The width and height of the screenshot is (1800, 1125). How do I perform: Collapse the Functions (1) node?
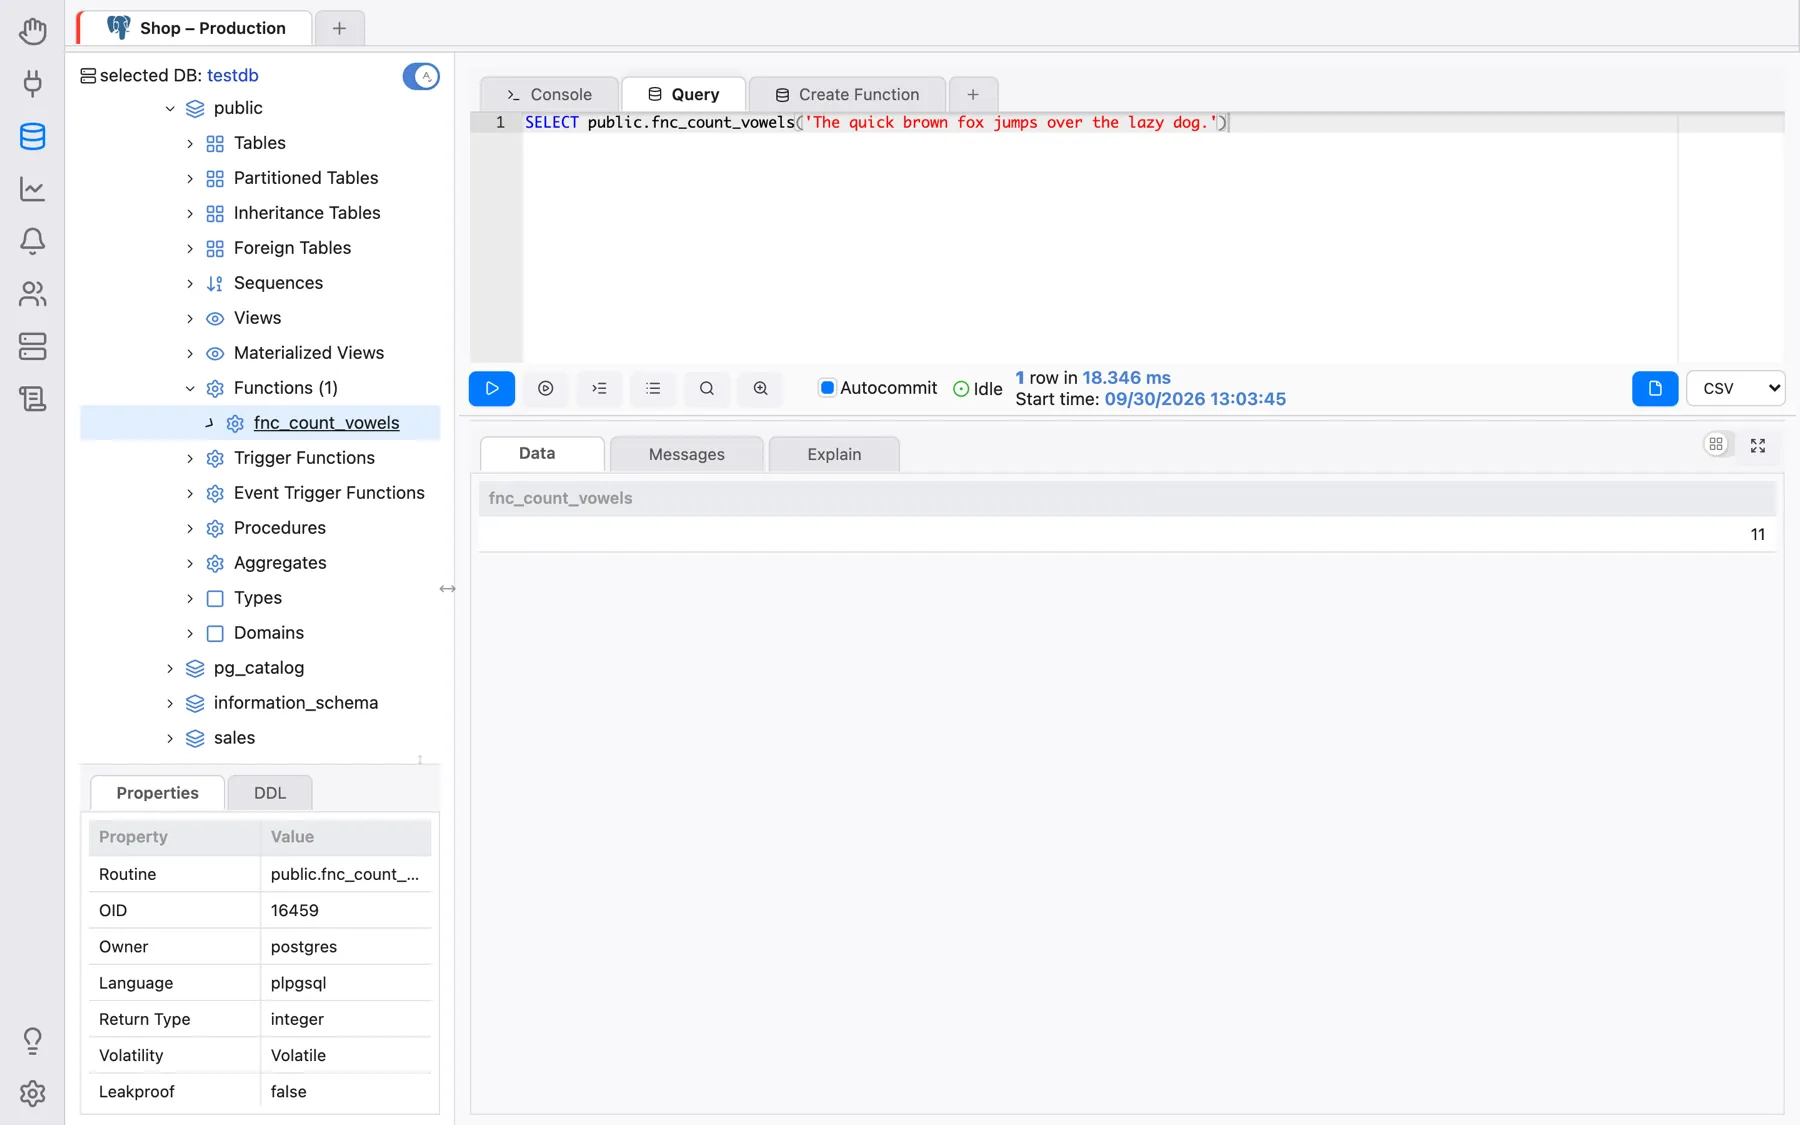(190, 388)
